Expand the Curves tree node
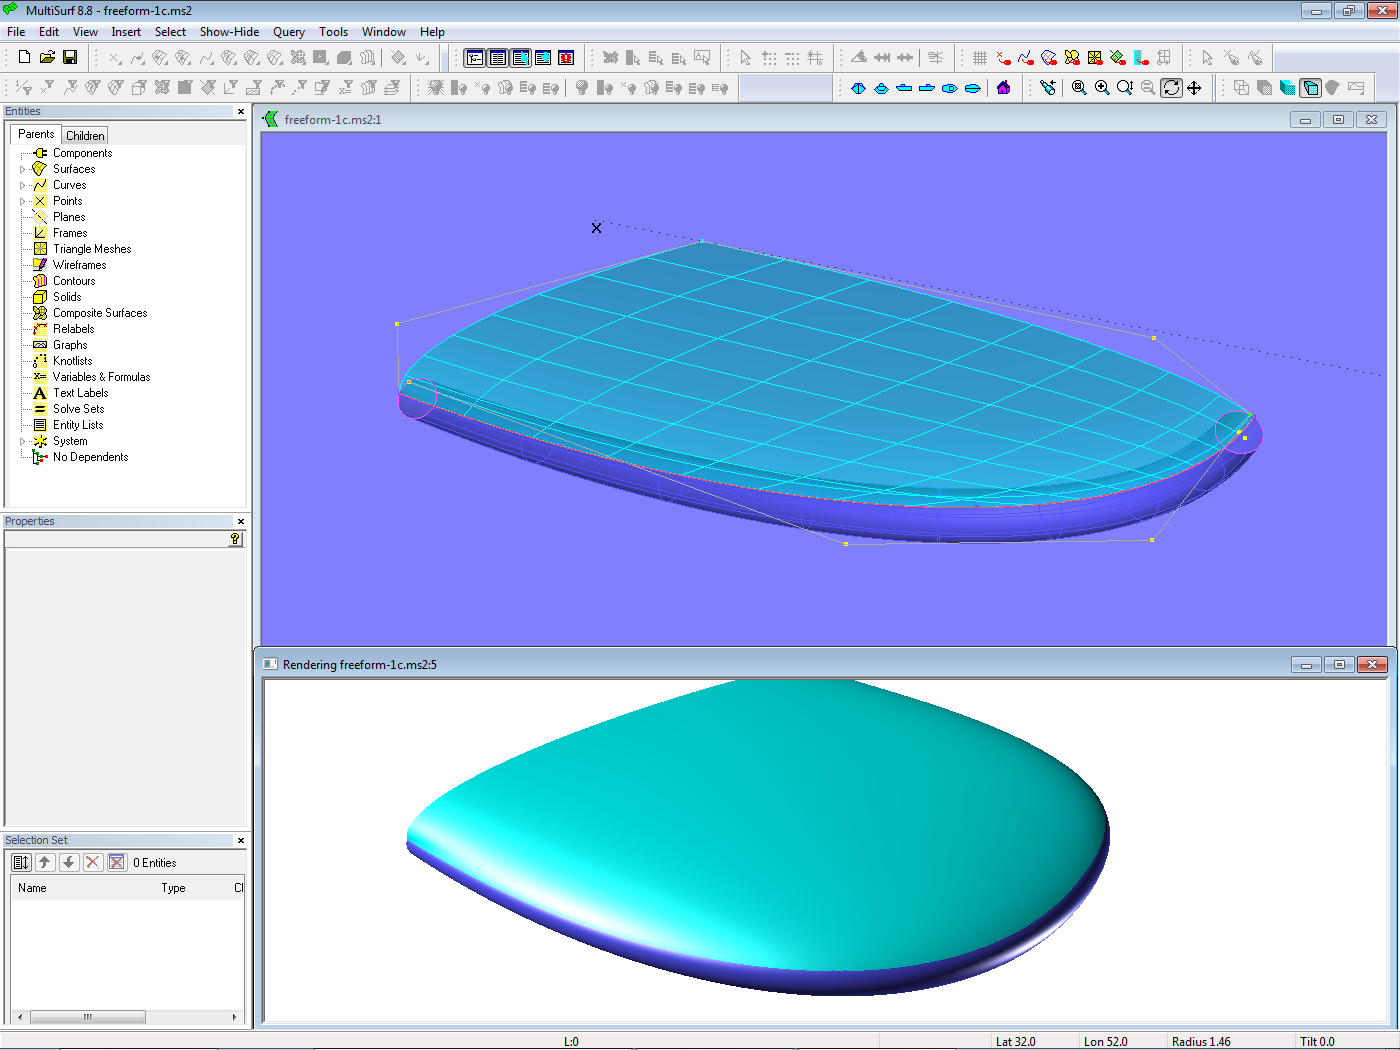This screenshot has height=1050, width=1400. (x=23, y=186)
